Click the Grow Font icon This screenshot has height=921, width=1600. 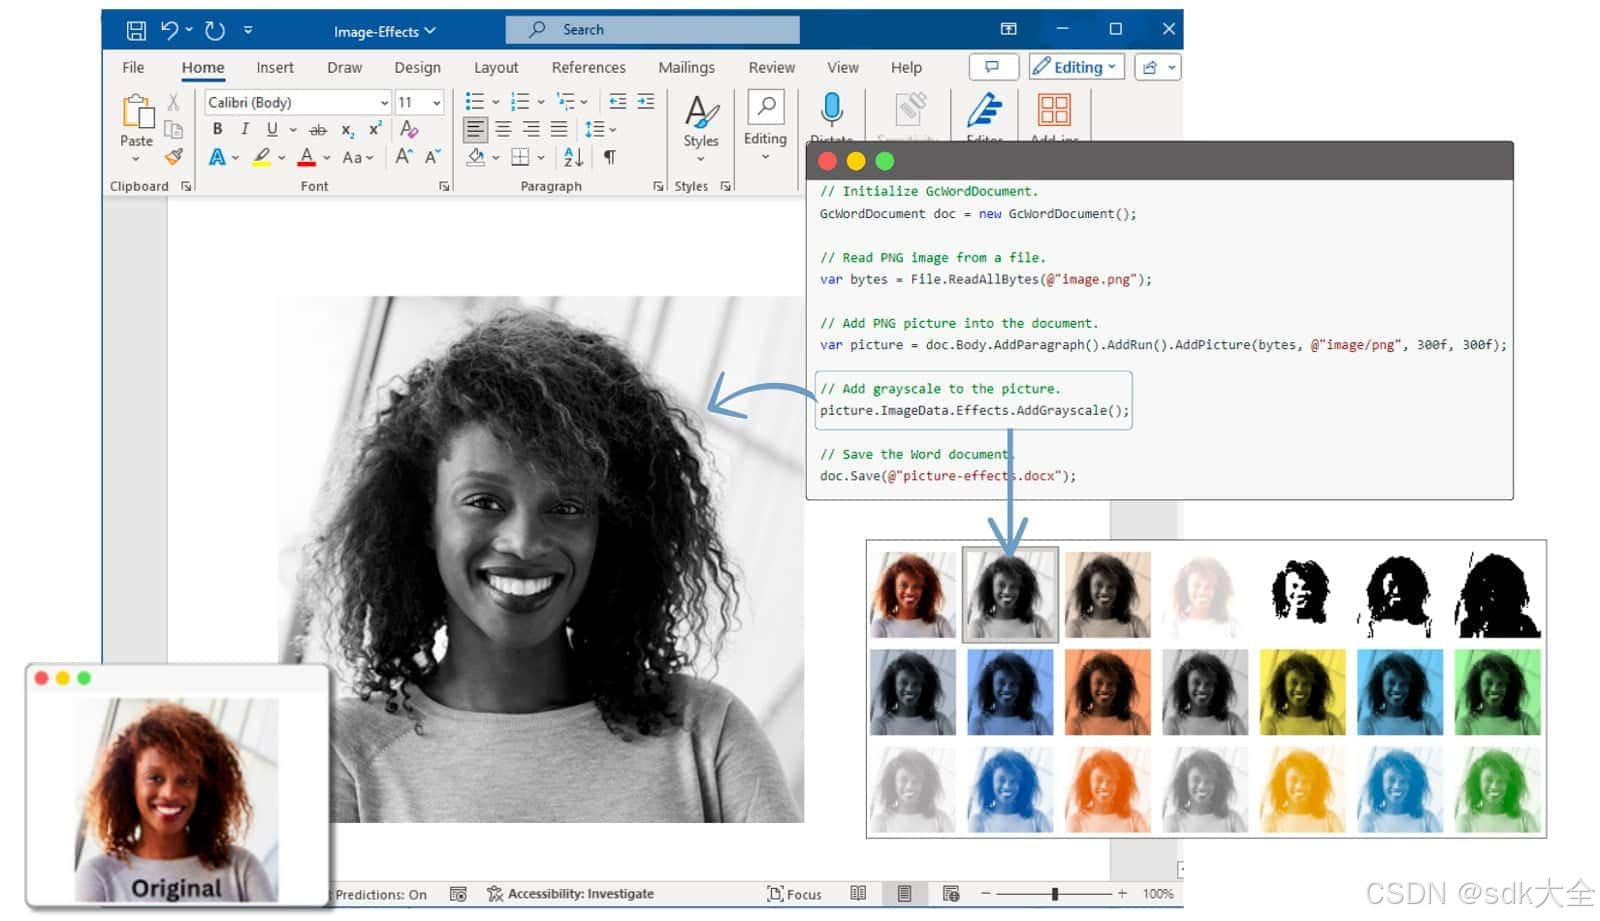(x=404, y=156)
